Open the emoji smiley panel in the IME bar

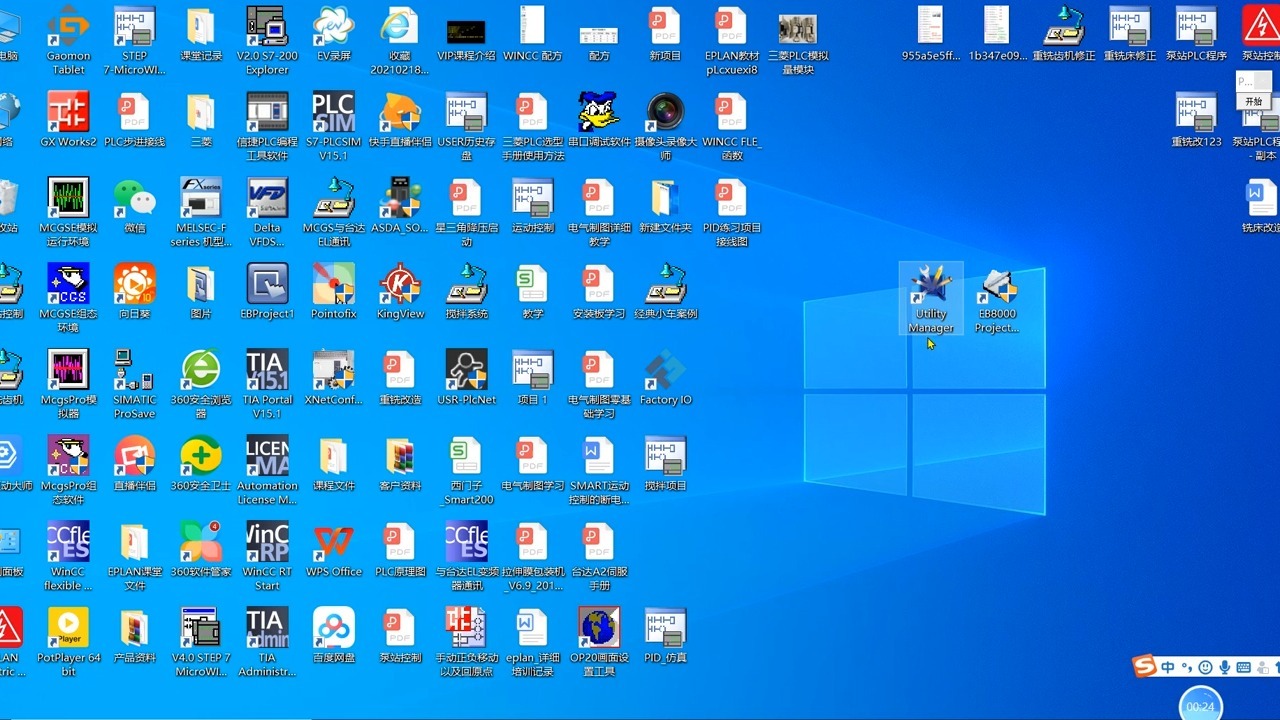pyautogui.click(x=1205, y=667)
